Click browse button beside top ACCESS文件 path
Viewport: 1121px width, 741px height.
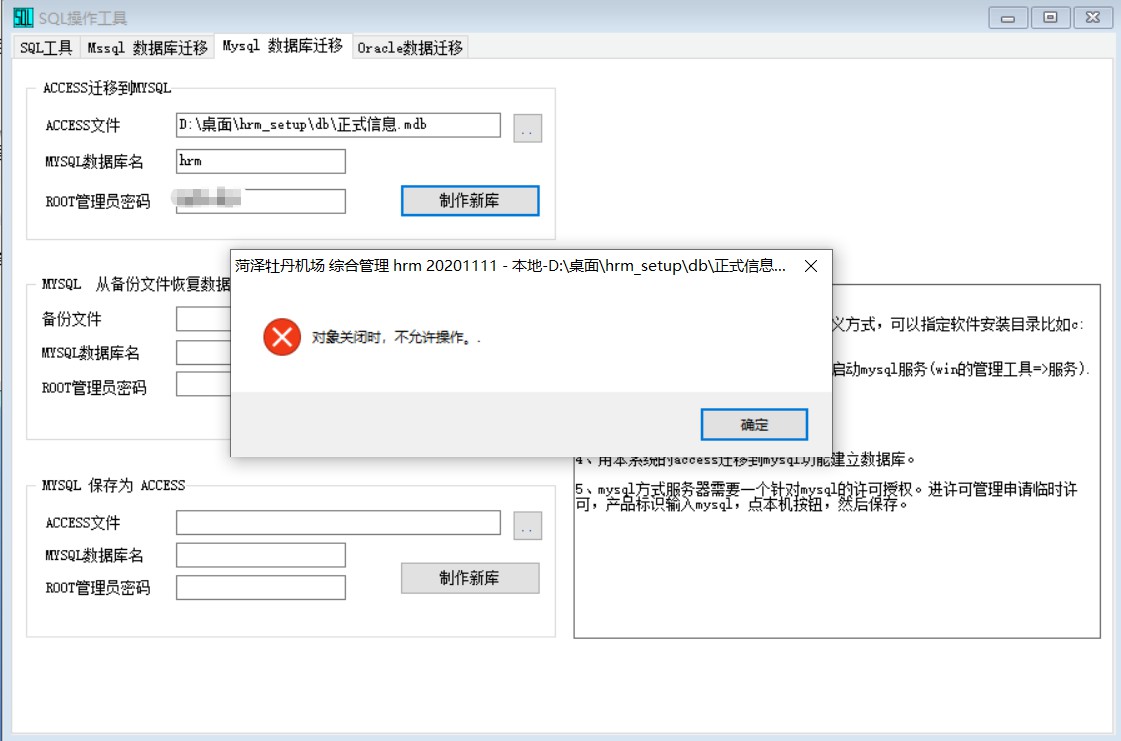click(x=528, y=128)
